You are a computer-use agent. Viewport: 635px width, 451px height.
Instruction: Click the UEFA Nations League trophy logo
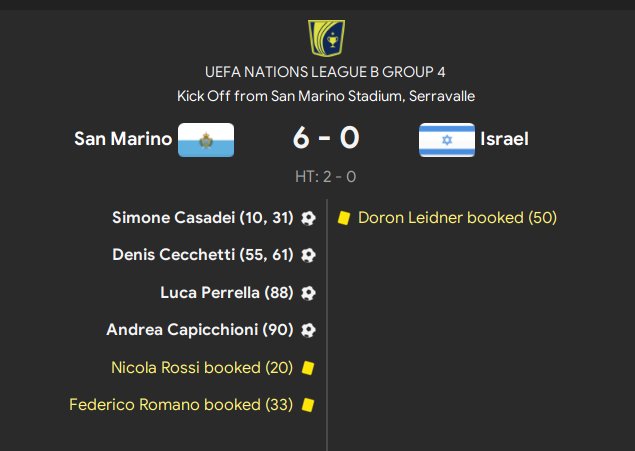(326, 36)
